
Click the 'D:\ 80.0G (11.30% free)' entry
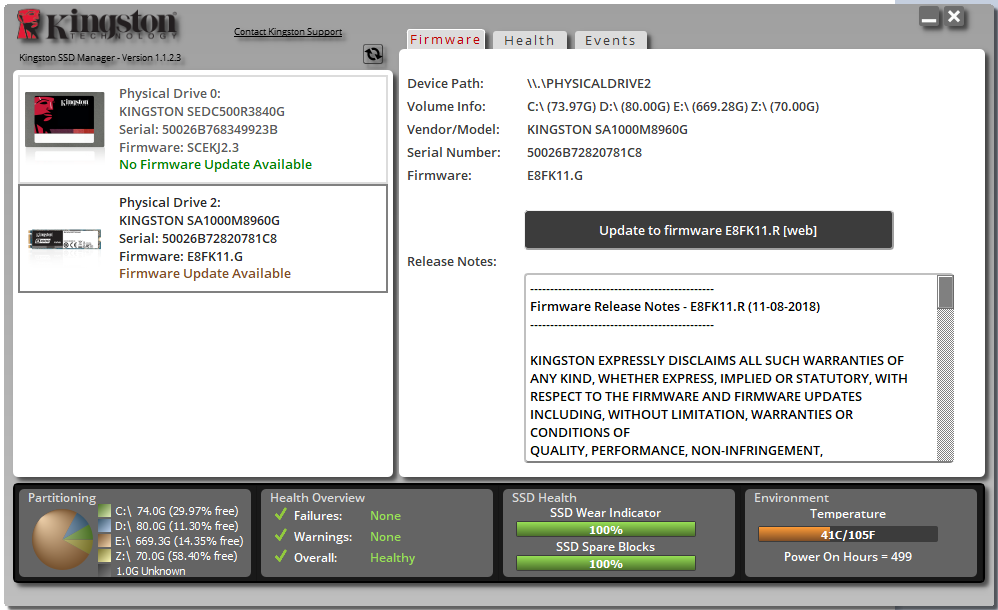click(177, 526)
